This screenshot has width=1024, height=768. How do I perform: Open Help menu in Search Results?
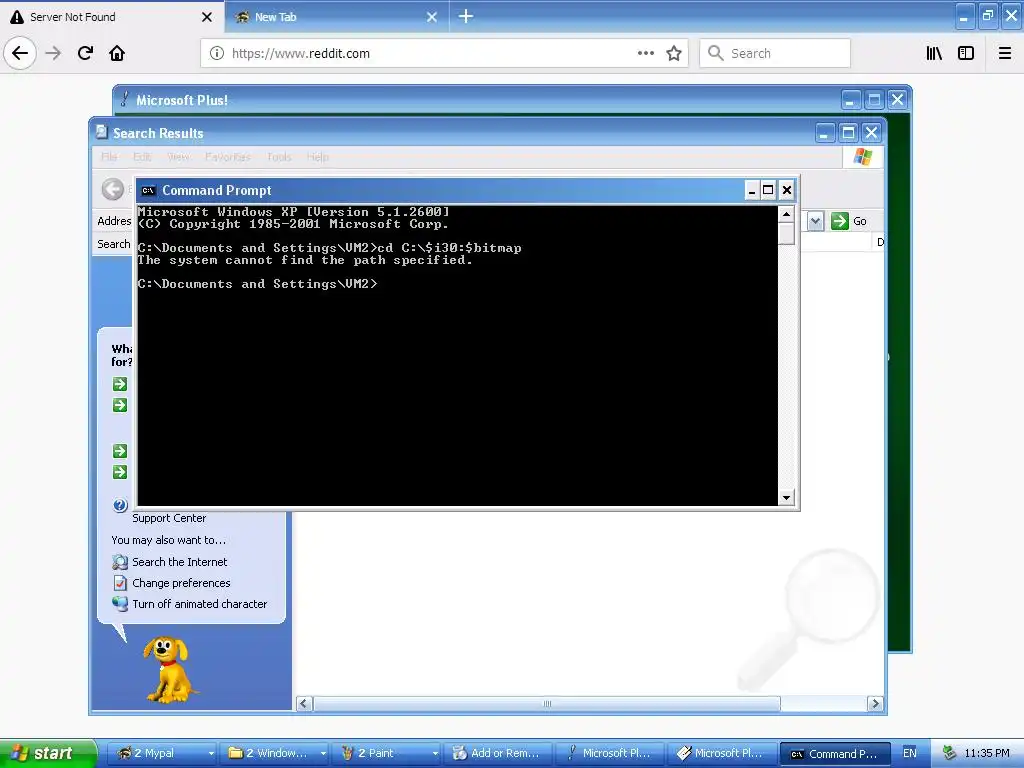click(x=317, y=157)
